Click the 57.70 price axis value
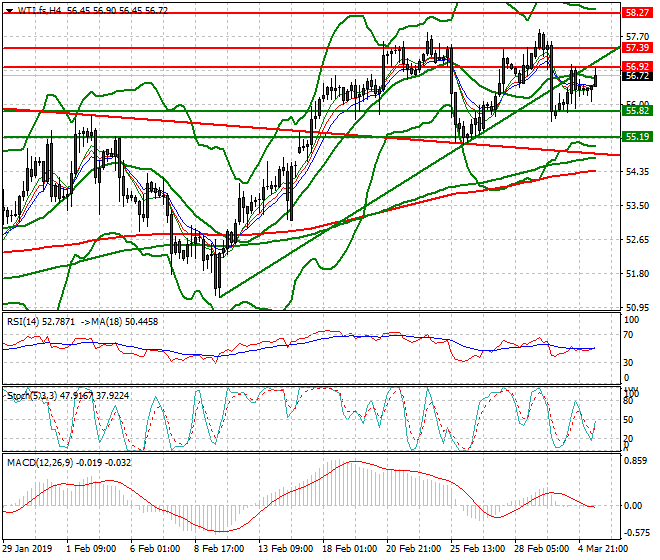 point(637,37)
